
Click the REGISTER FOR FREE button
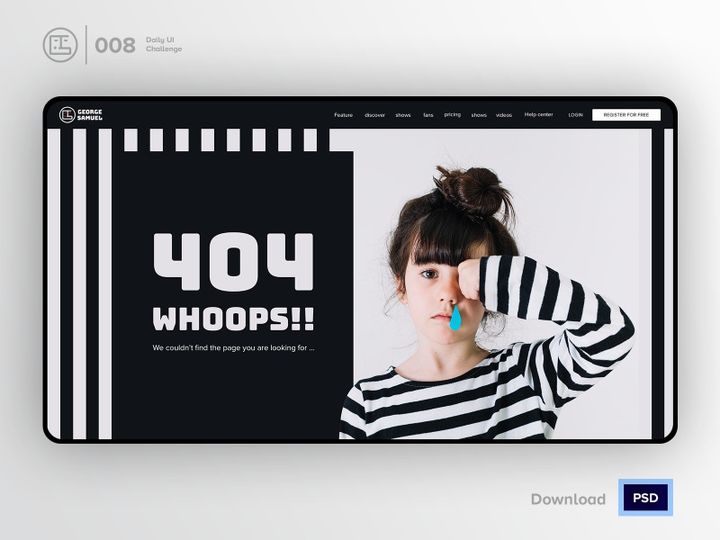(626, 115)
